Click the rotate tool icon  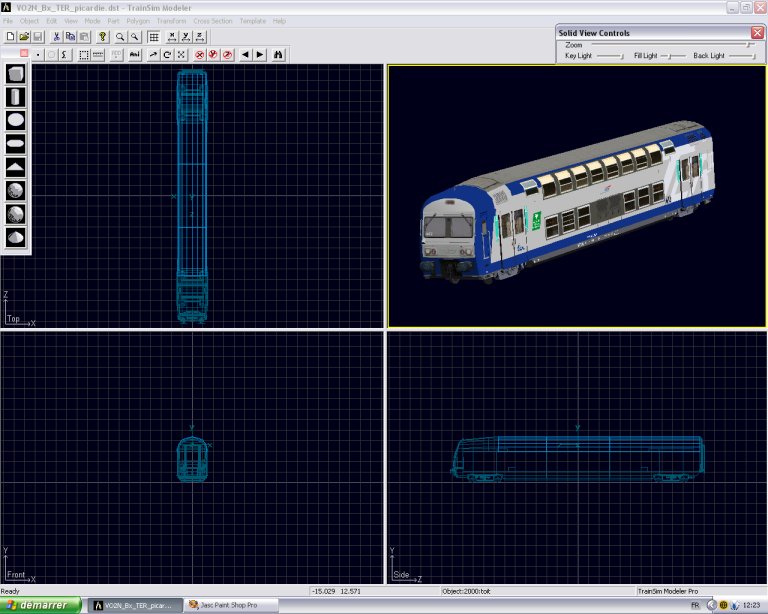[x=167, y=55]
